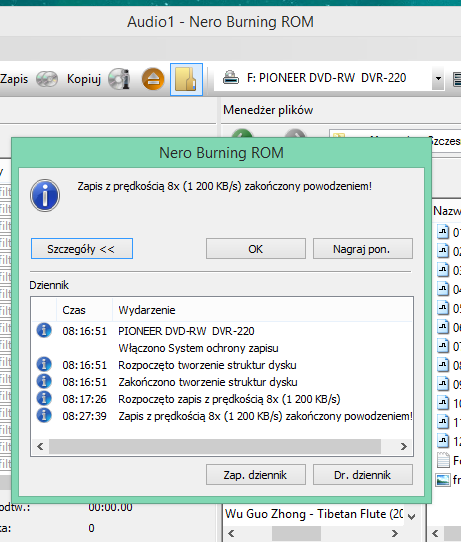Select the text document icon below track 12
The width and height of the screenshot is (461, 542).
[443, 460]
